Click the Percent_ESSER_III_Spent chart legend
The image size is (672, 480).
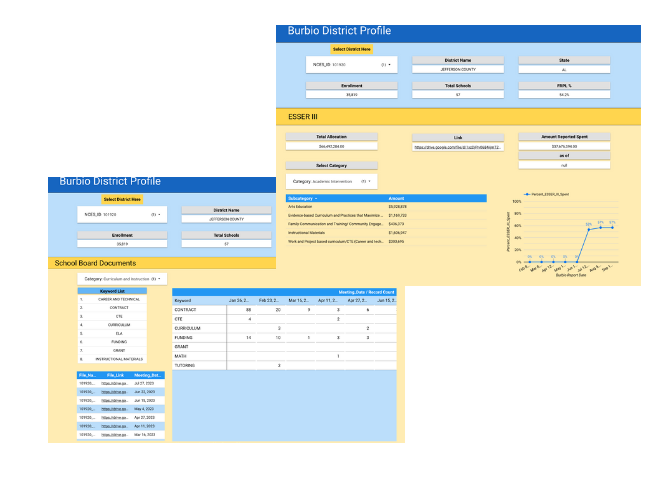tap(546, 194)
